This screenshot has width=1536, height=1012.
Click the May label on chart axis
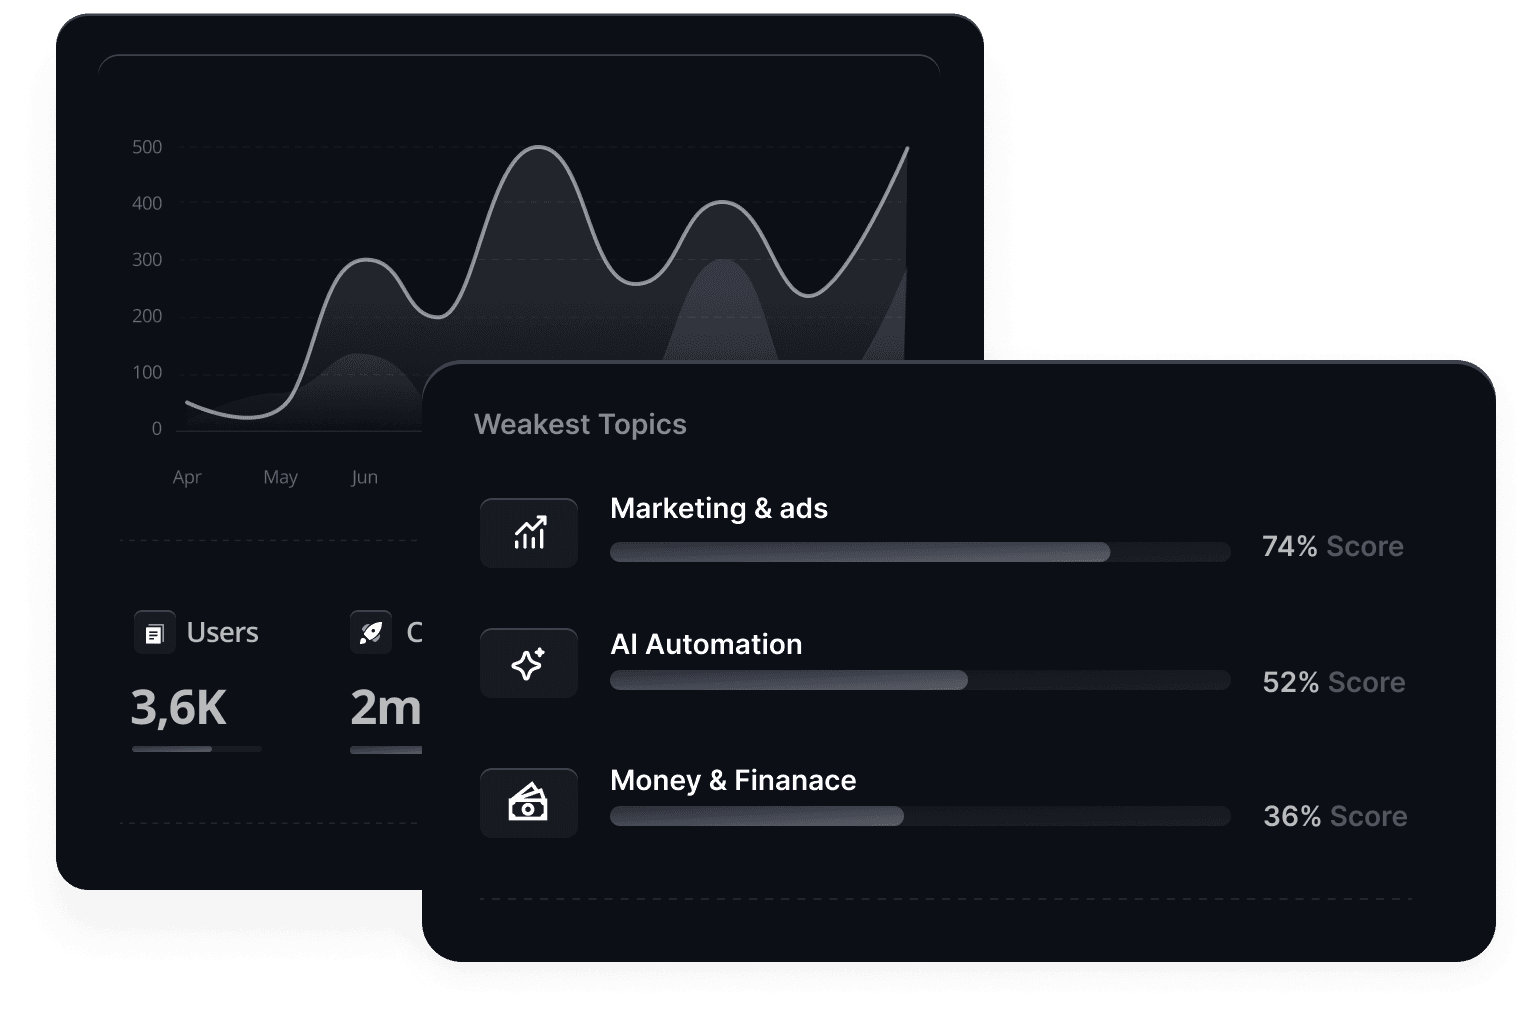point(280,477)
